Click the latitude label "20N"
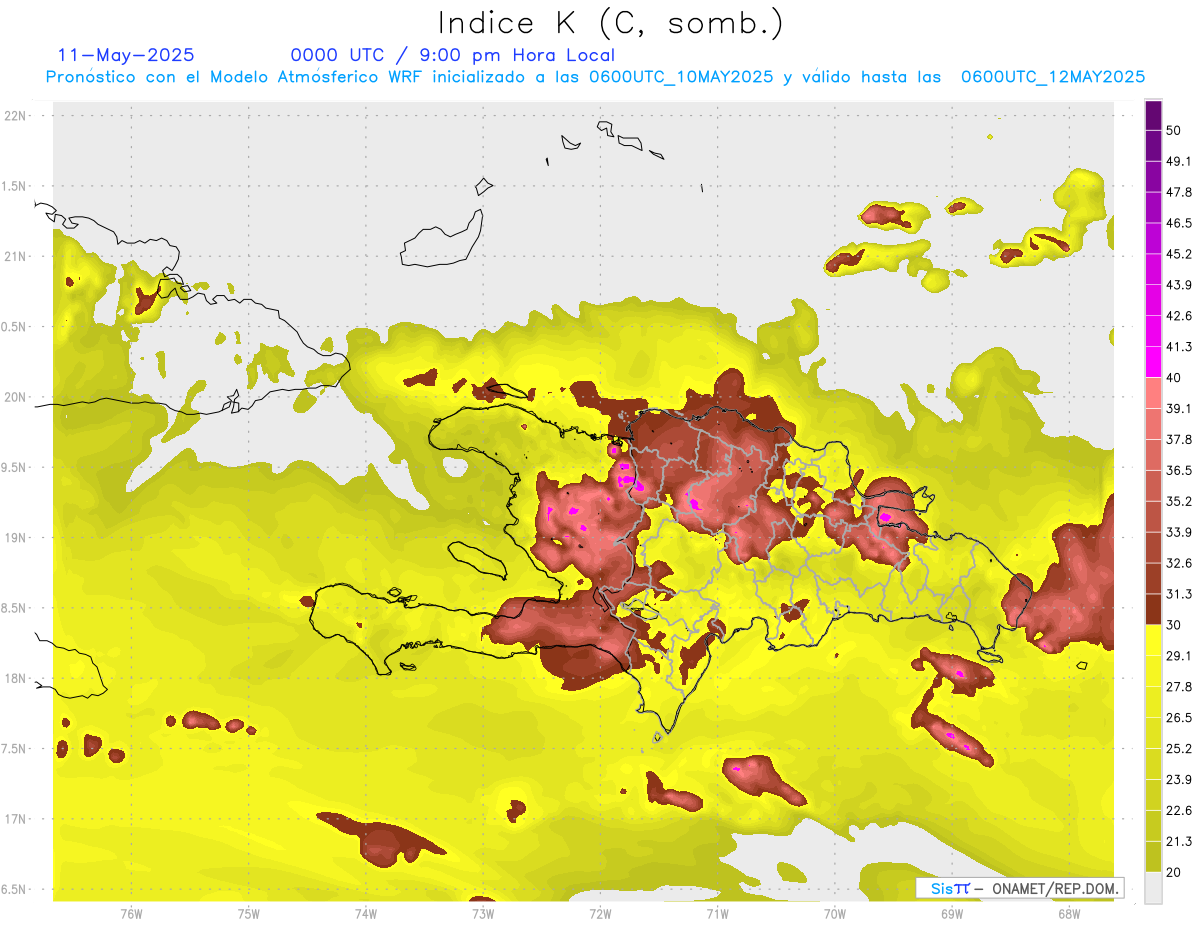The width and height of the screenshot is (1200, 927). coord(17,397)
